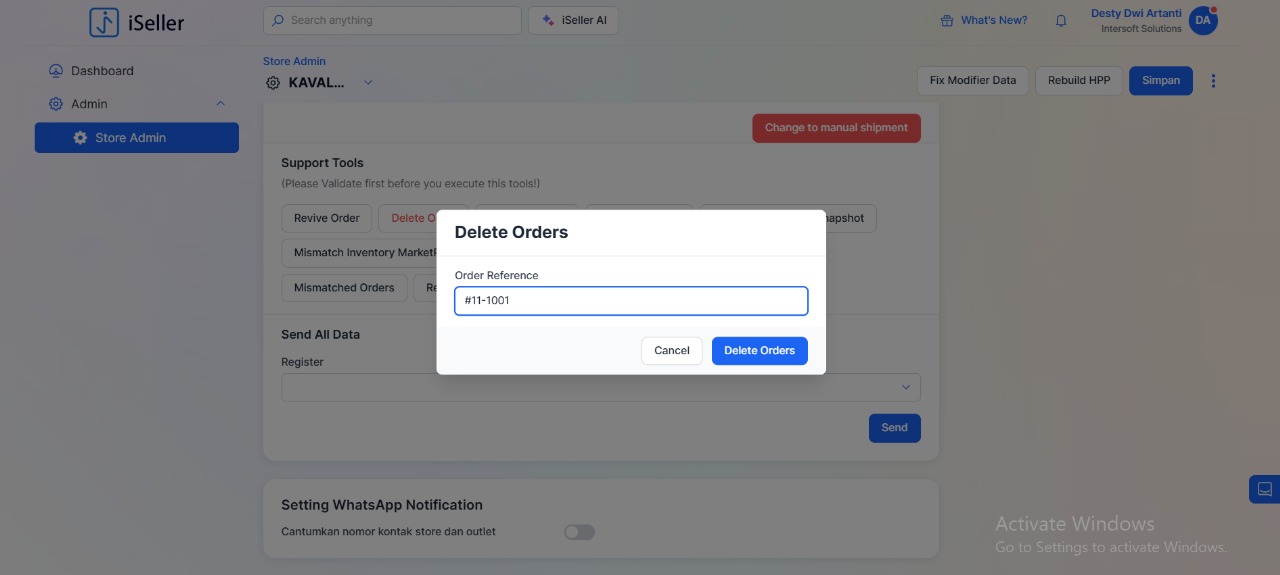This screenshot has width=1280, height=575.
Task: Confirm with the Delete Orders button
Action: (759, 351)
